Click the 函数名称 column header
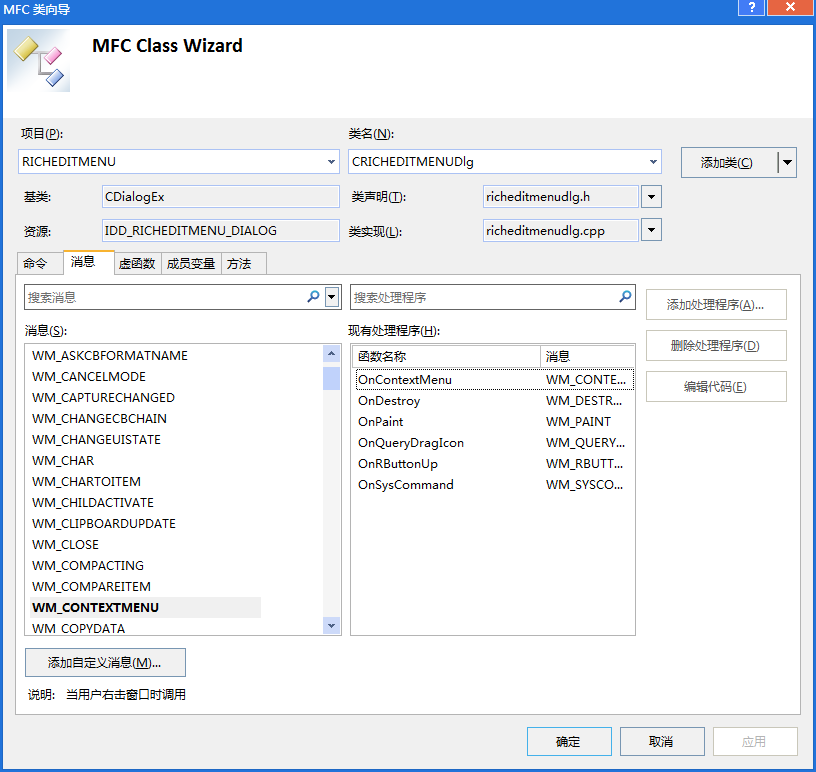The image size is (816, 772). coord(447,356)
